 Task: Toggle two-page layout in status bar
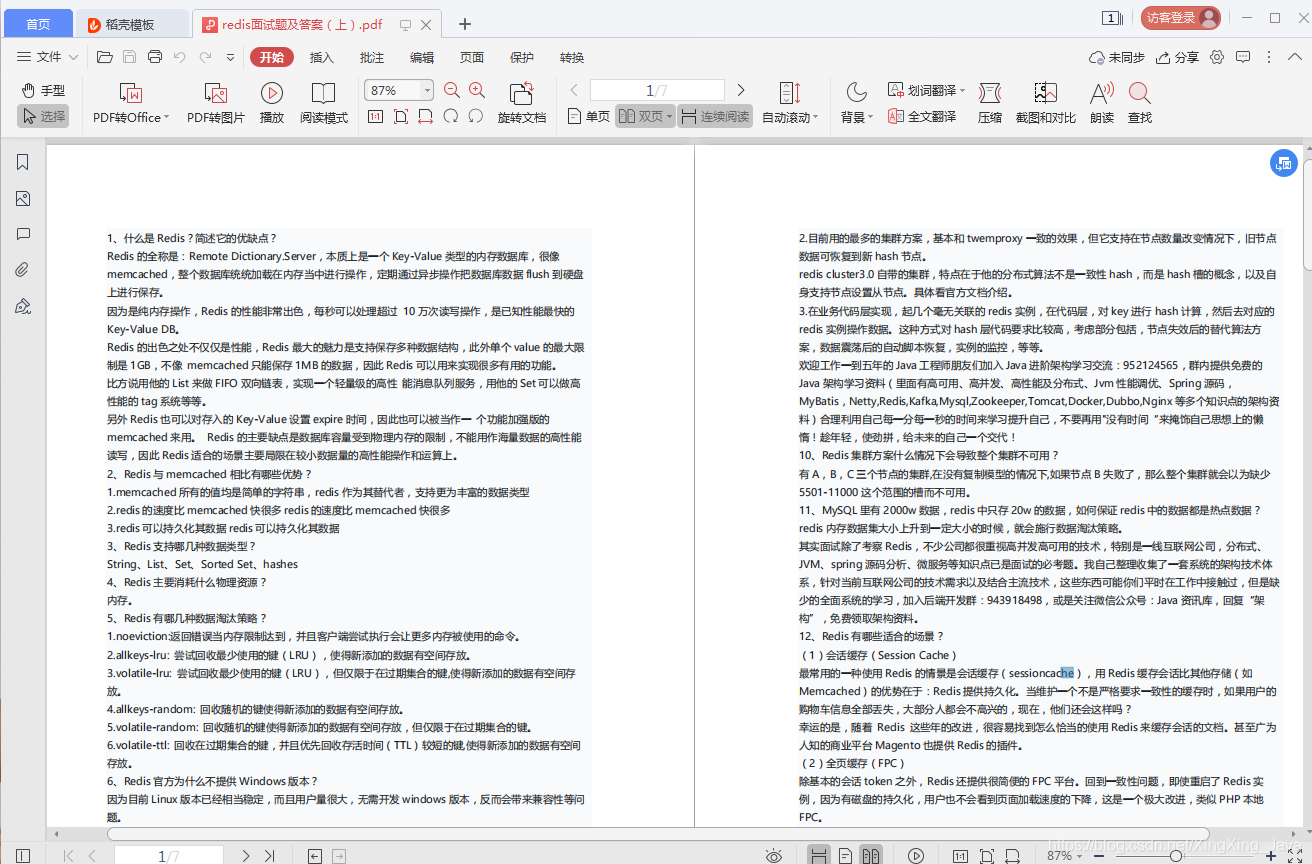[871, 856]
